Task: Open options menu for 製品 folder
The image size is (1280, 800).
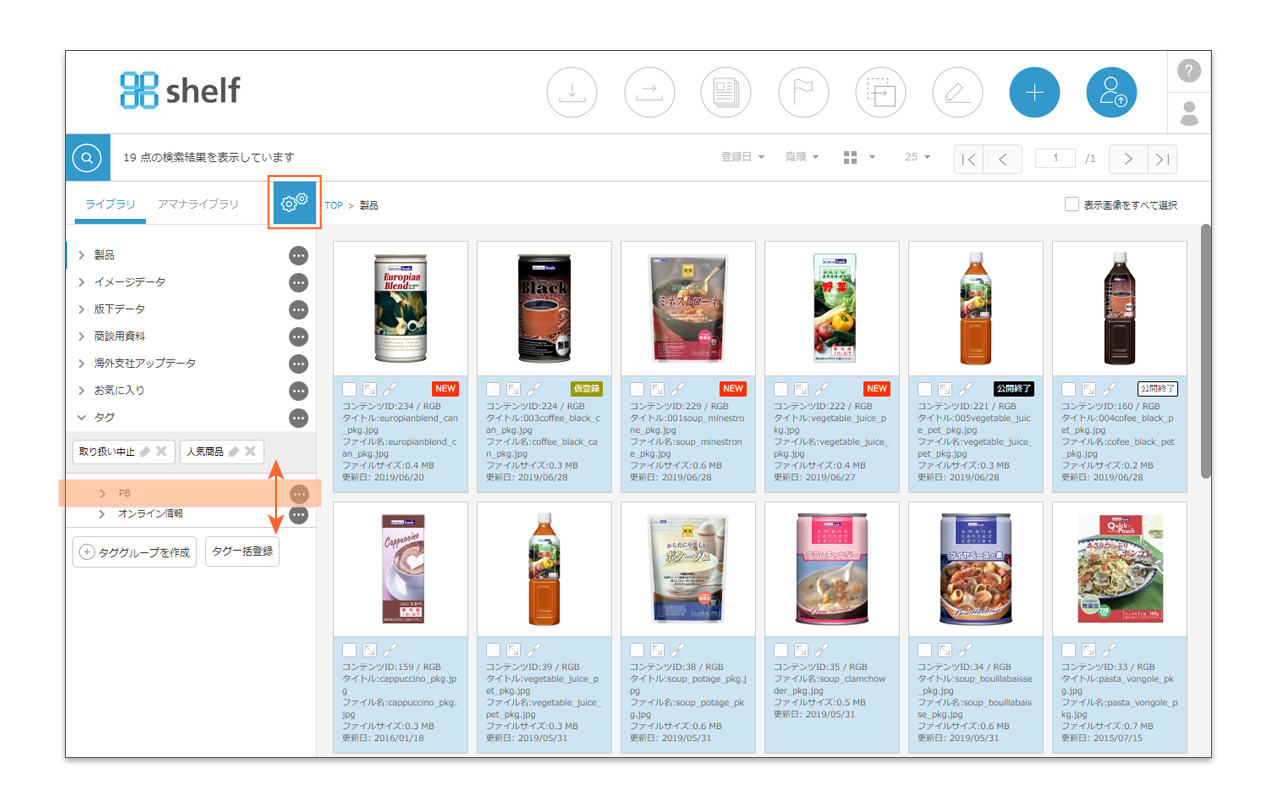Action: tap(298, 256)
